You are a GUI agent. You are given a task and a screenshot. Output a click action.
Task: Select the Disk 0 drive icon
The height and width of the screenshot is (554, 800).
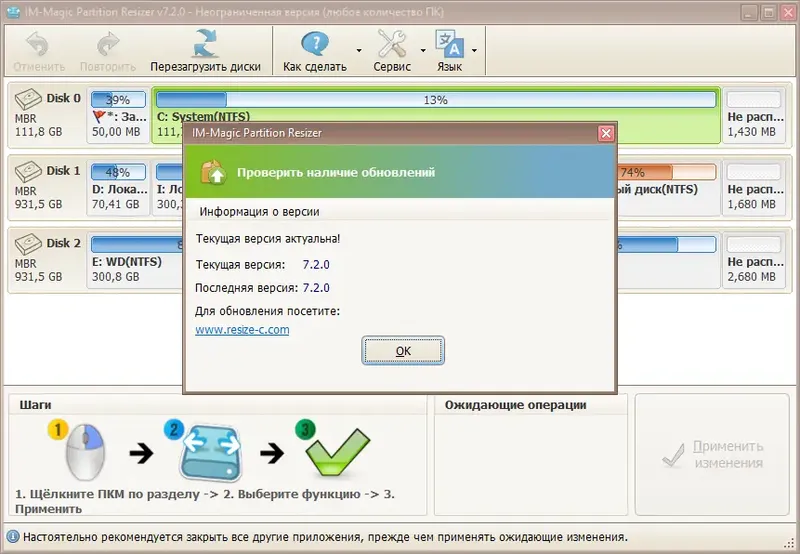(x=28, y=99)
